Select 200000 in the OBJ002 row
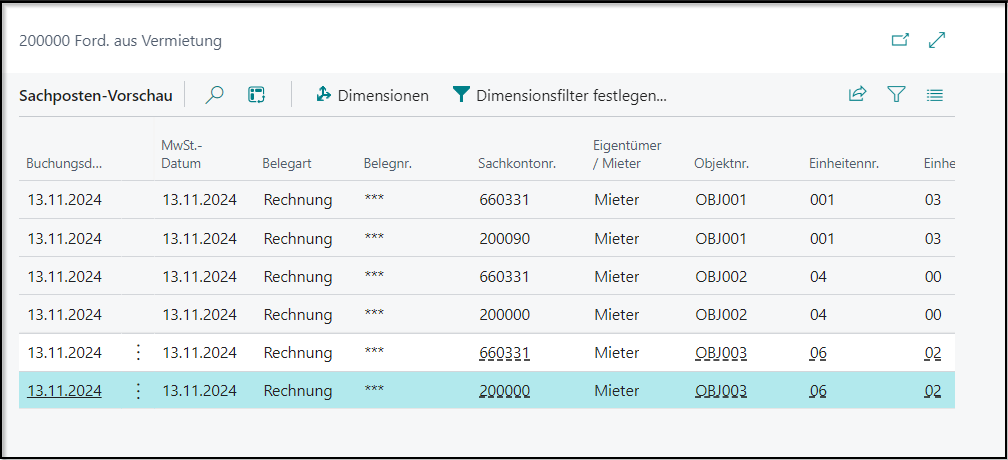Image resolution: width=1008 pixels, height=460 pixels. [505, 315]
